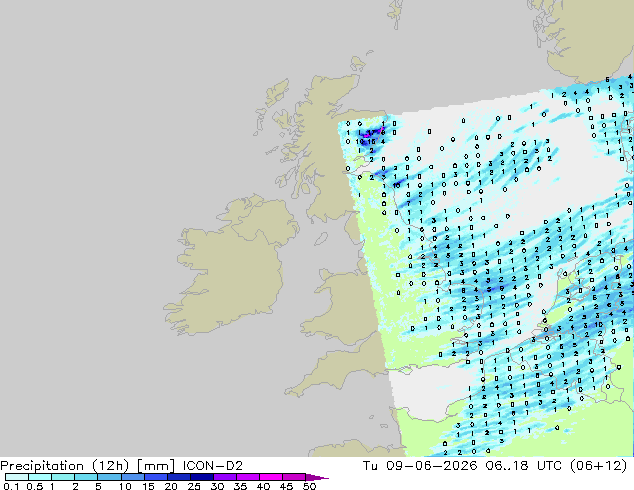Click the 10–15 mm legend swatch
Viewport: 634px width, 490px height.
click(x=132, y=477)
